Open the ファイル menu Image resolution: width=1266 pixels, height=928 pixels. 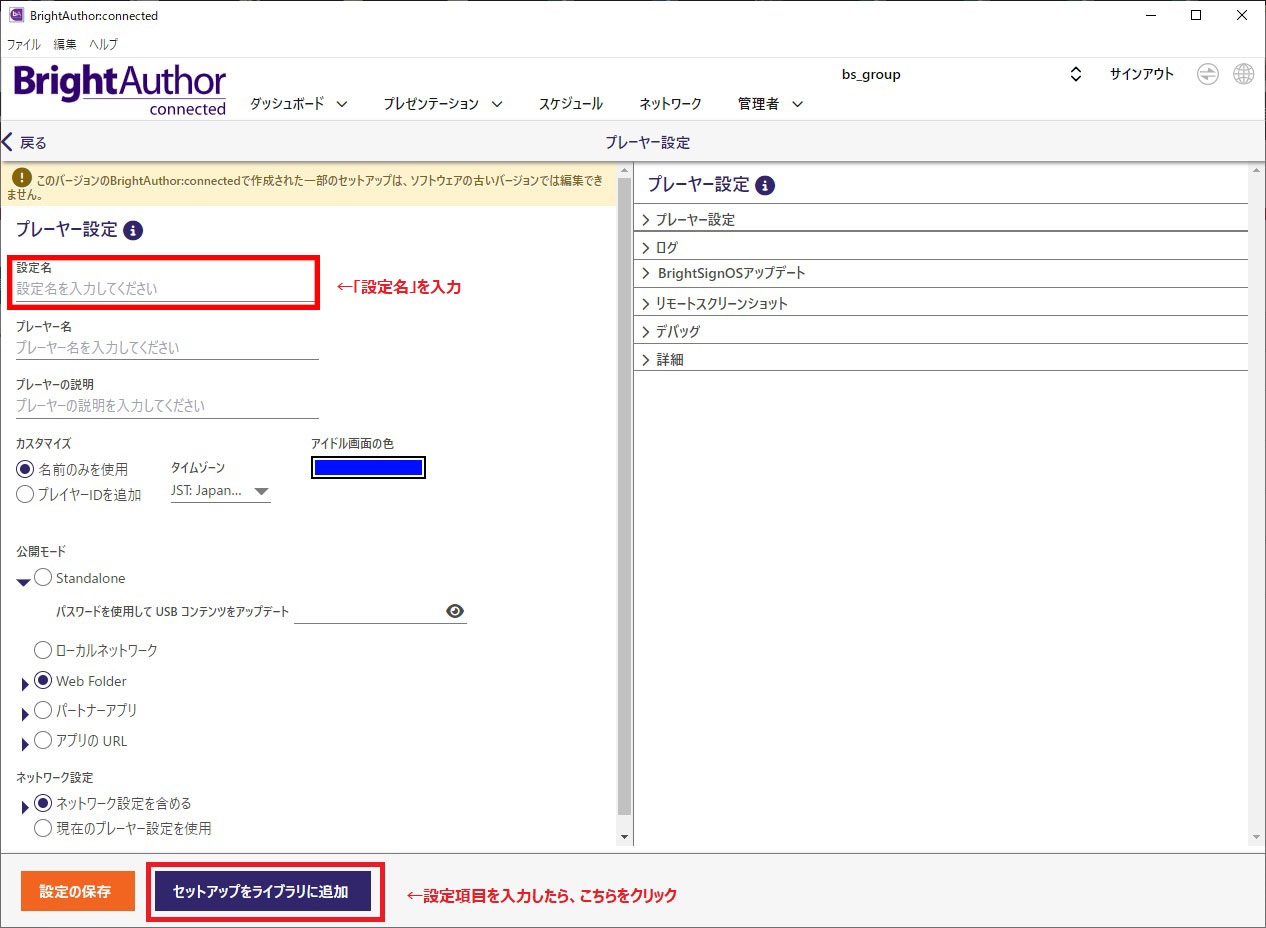tap(24, 44)
